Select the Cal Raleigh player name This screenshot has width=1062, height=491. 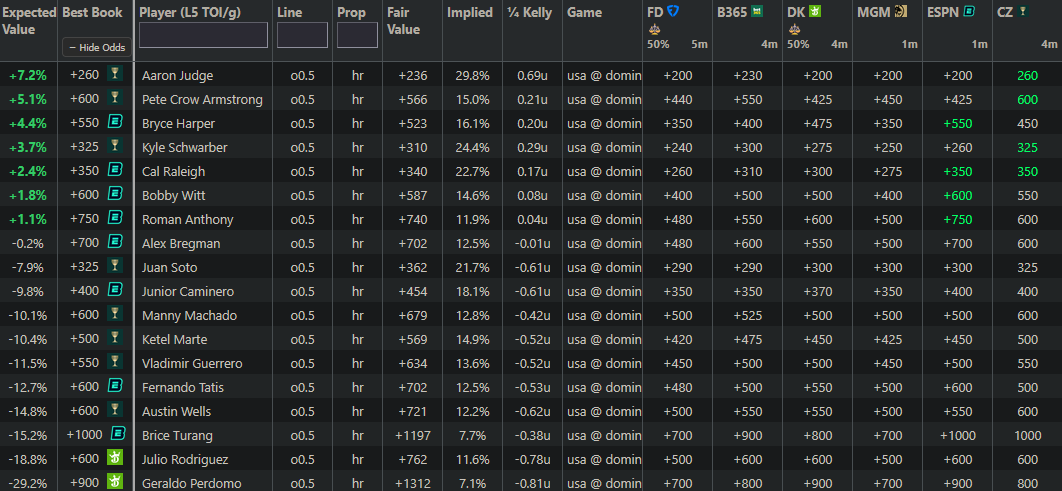pyautogui.click(x=173, y=171)
